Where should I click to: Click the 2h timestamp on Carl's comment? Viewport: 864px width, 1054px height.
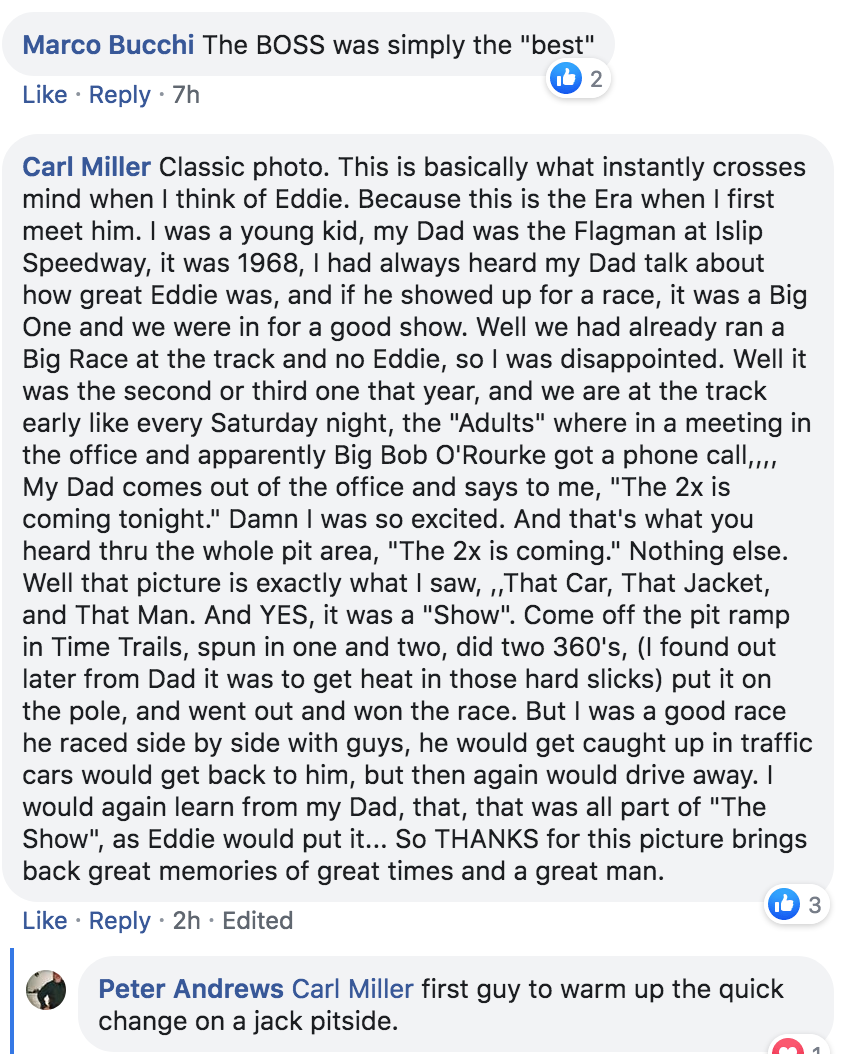[186, 920]
